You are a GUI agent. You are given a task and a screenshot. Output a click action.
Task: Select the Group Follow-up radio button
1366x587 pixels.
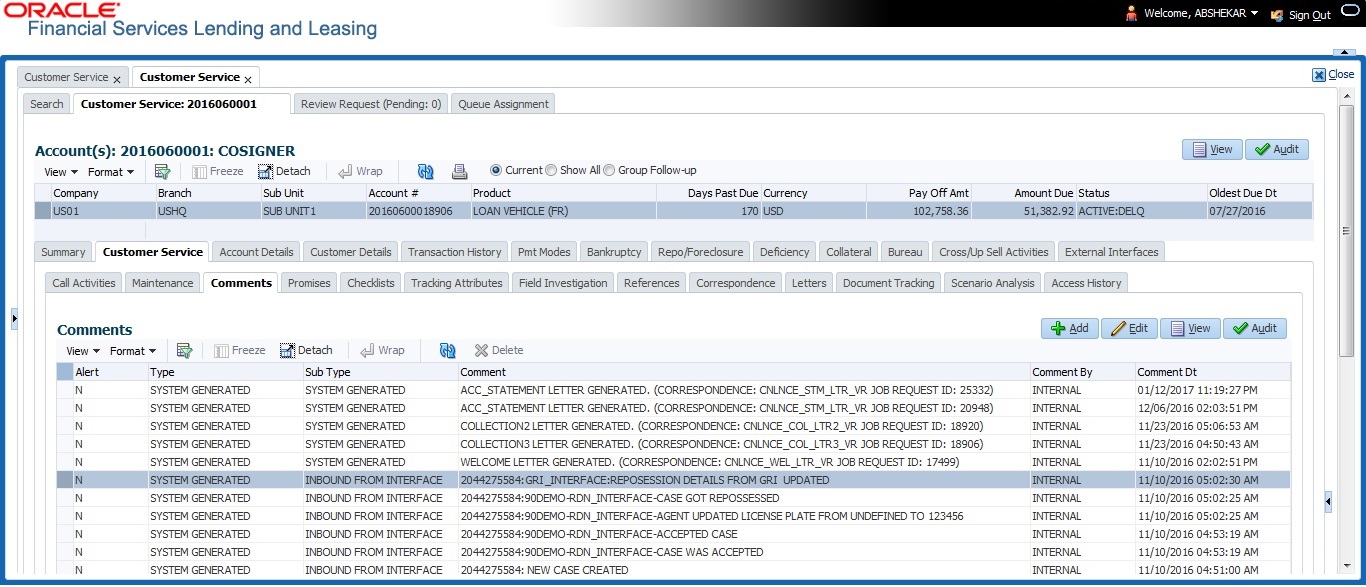610,170
